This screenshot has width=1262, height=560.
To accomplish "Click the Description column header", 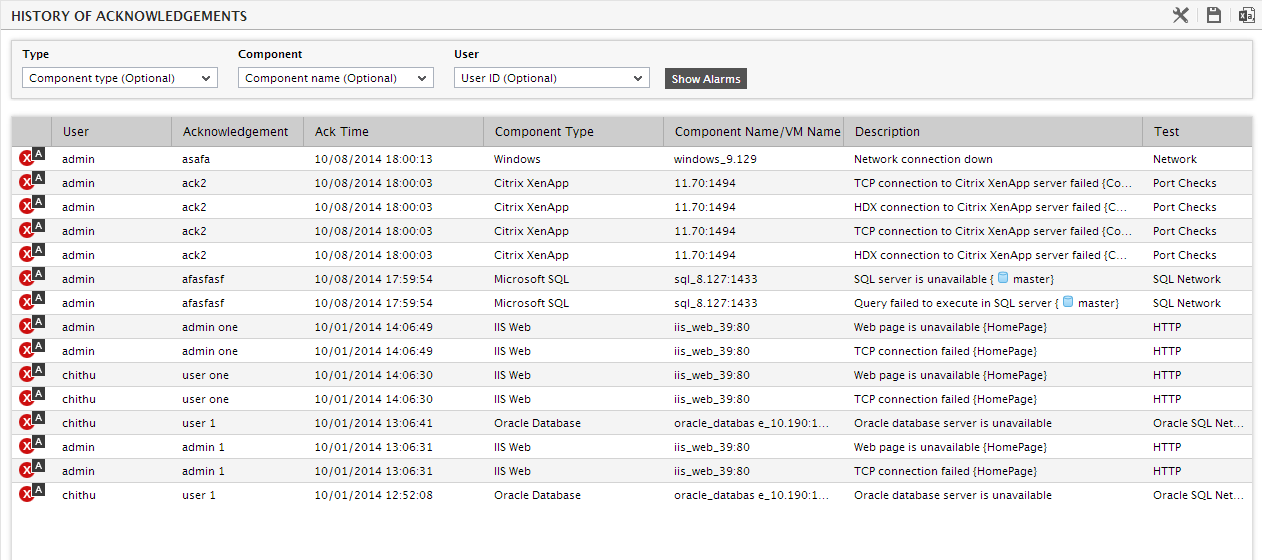I will (x=887, y=131).
